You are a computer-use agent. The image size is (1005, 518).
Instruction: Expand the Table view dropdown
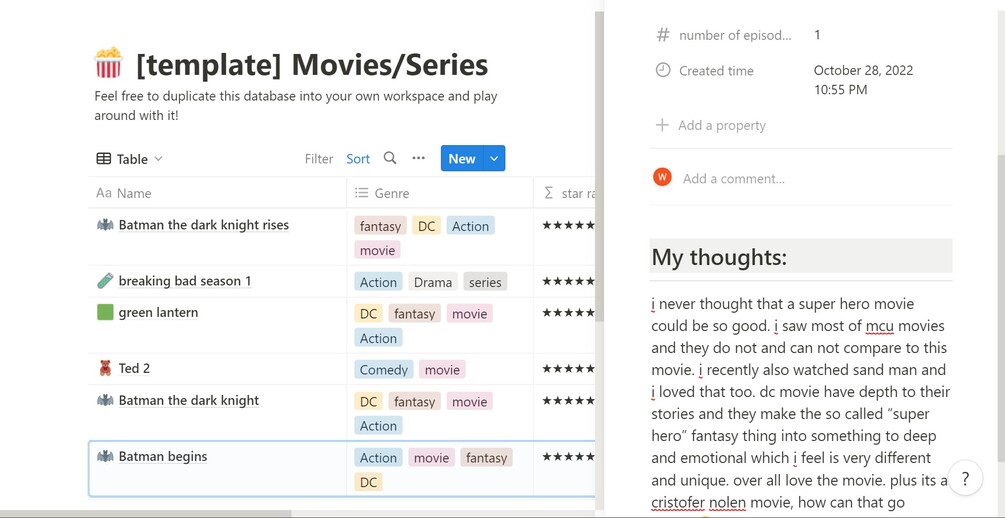(x=130, y=159)
